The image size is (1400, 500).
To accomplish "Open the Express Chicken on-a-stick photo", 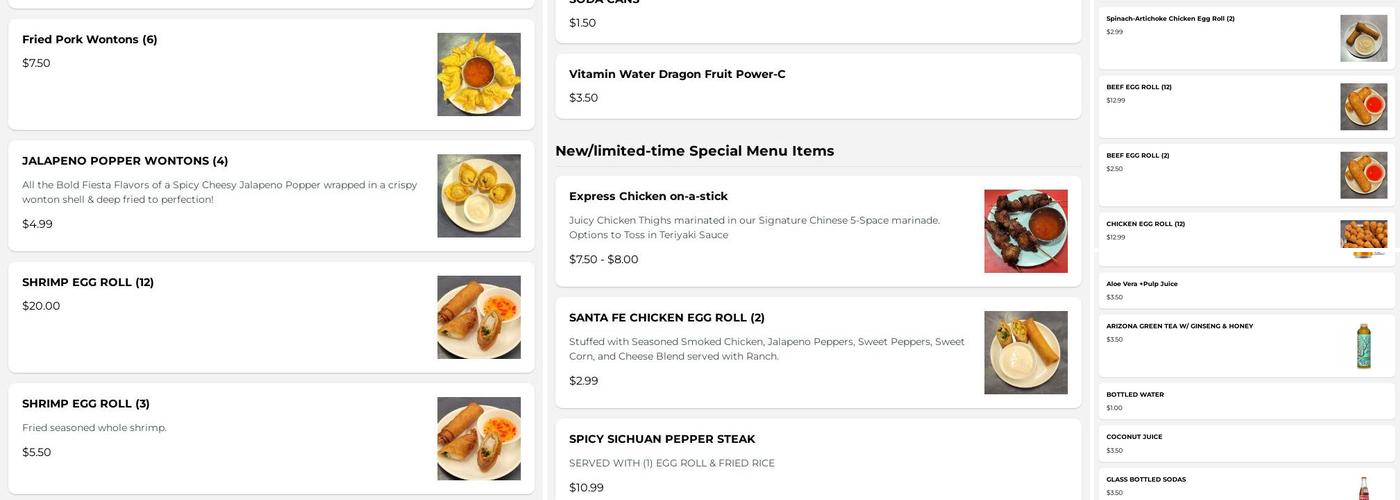I will pos(1025,231).
